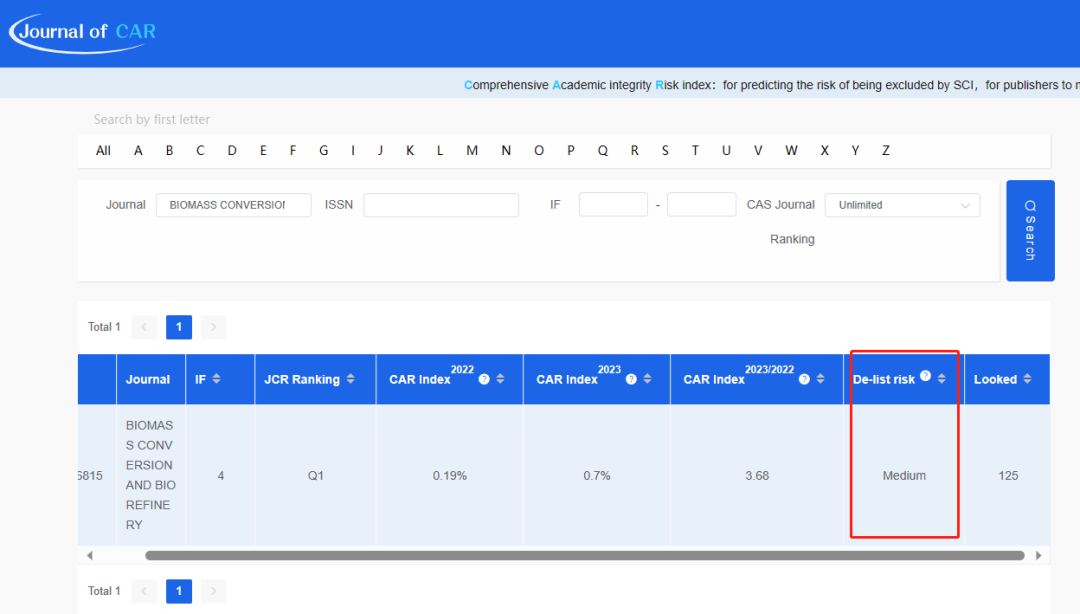Click previous page arrow in top pagination
The image size is (1080, 614).
(144, 327)
